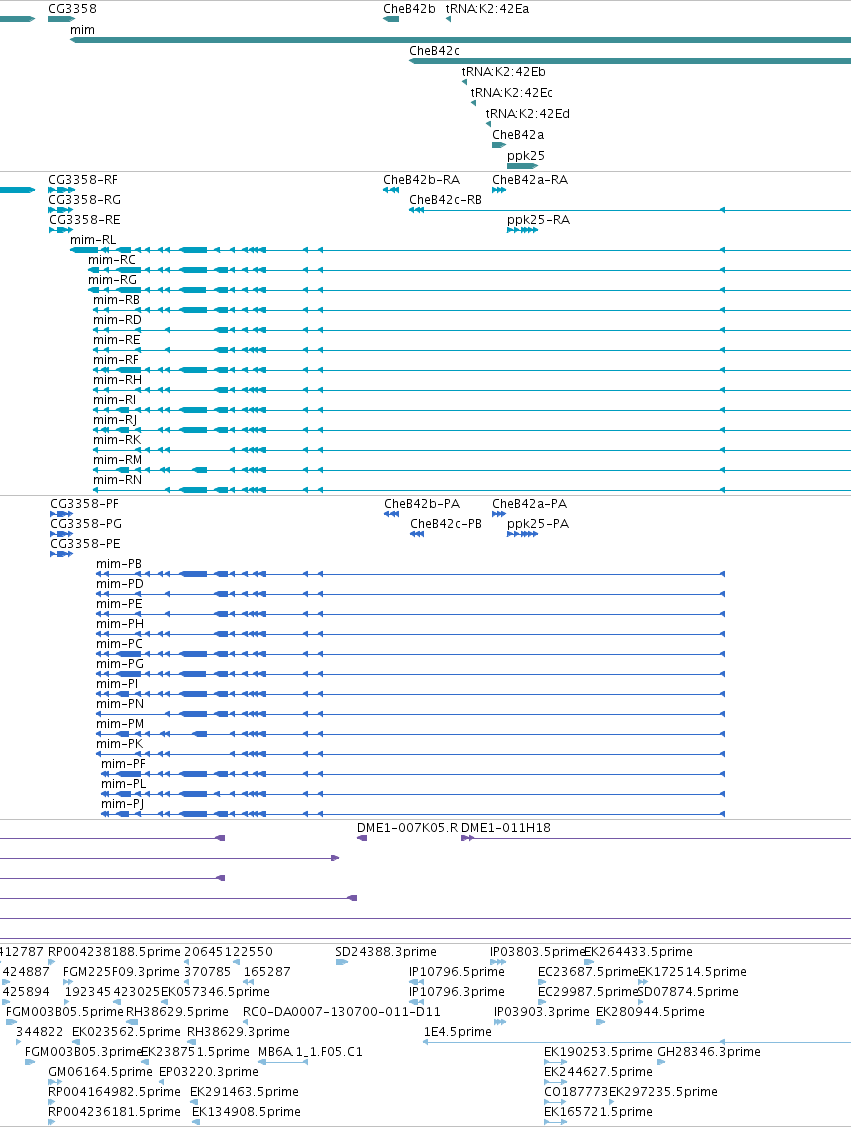The width and height of the screenshot is (851, 1127).
Task: Select the 1E4.5prime EST label
Action: 458,1031
